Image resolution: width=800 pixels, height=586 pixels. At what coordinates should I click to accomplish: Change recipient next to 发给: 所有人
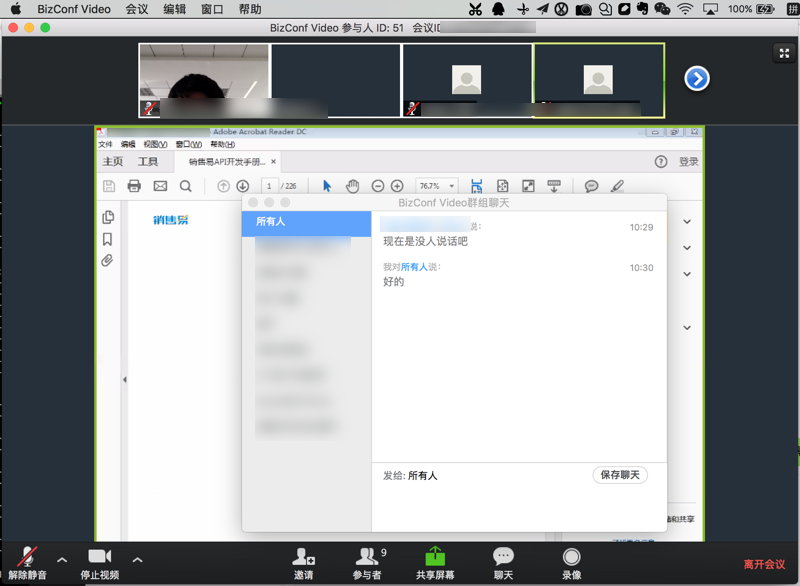tap(422, 475)
